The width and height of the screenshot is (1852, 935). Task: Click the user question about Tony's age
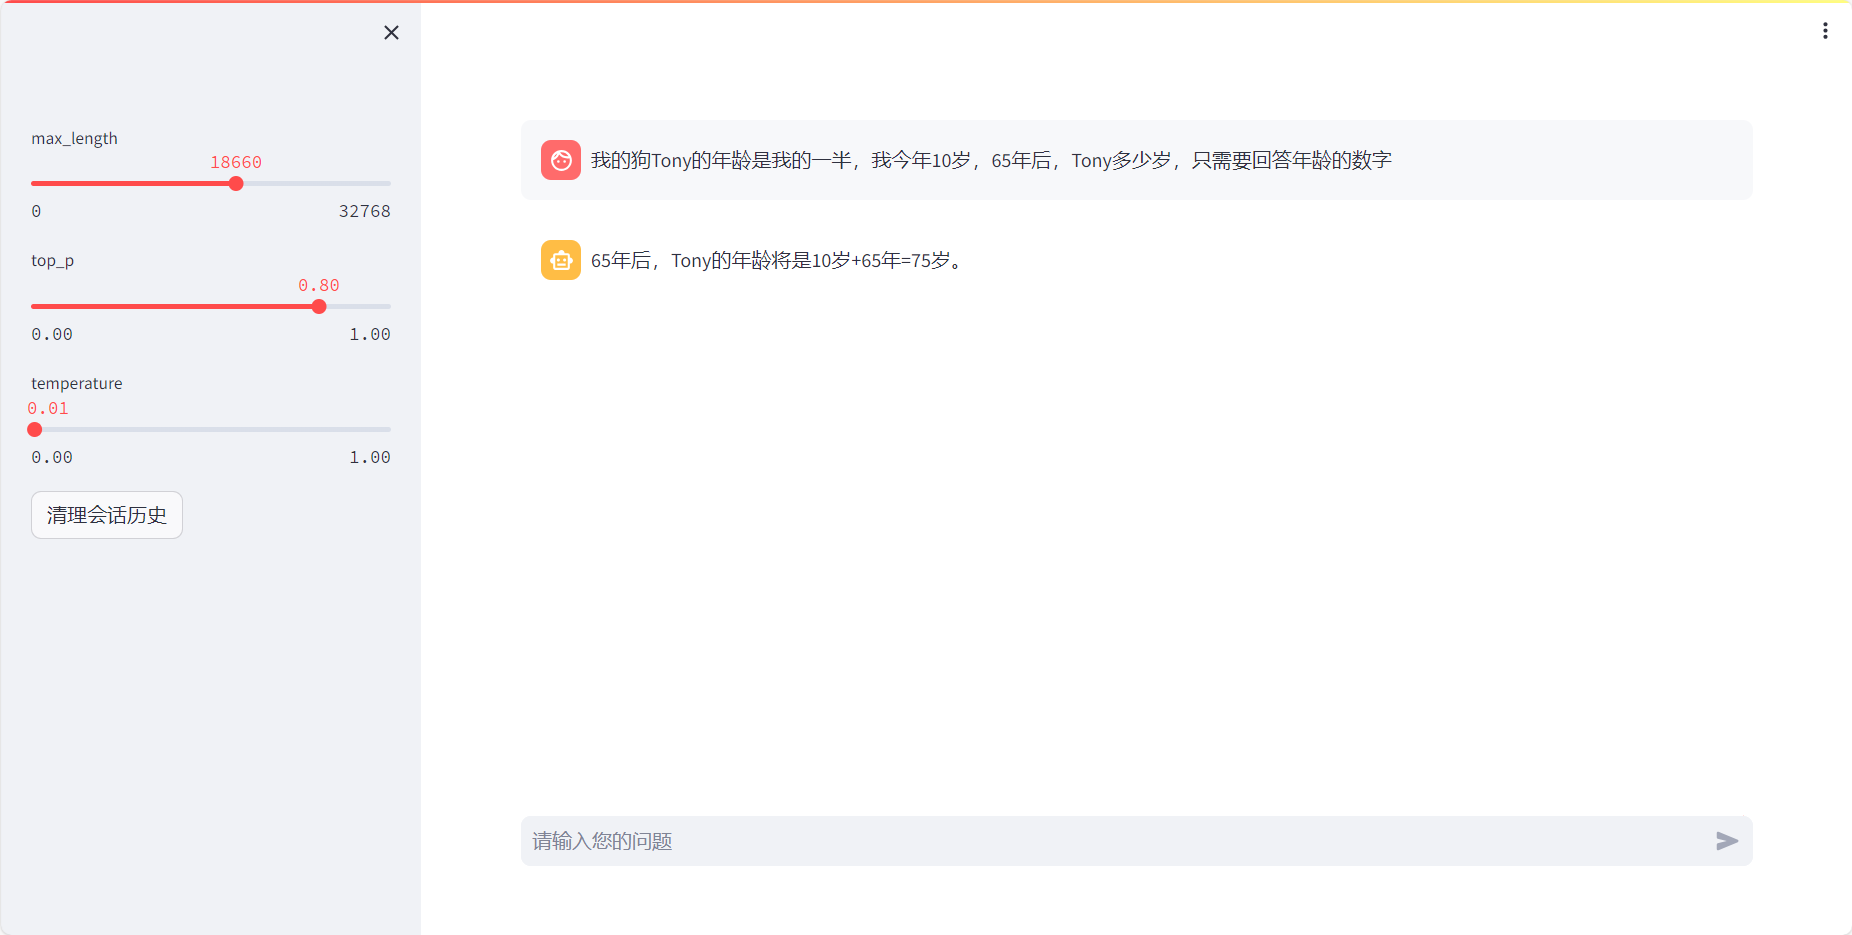click(991, 160)
